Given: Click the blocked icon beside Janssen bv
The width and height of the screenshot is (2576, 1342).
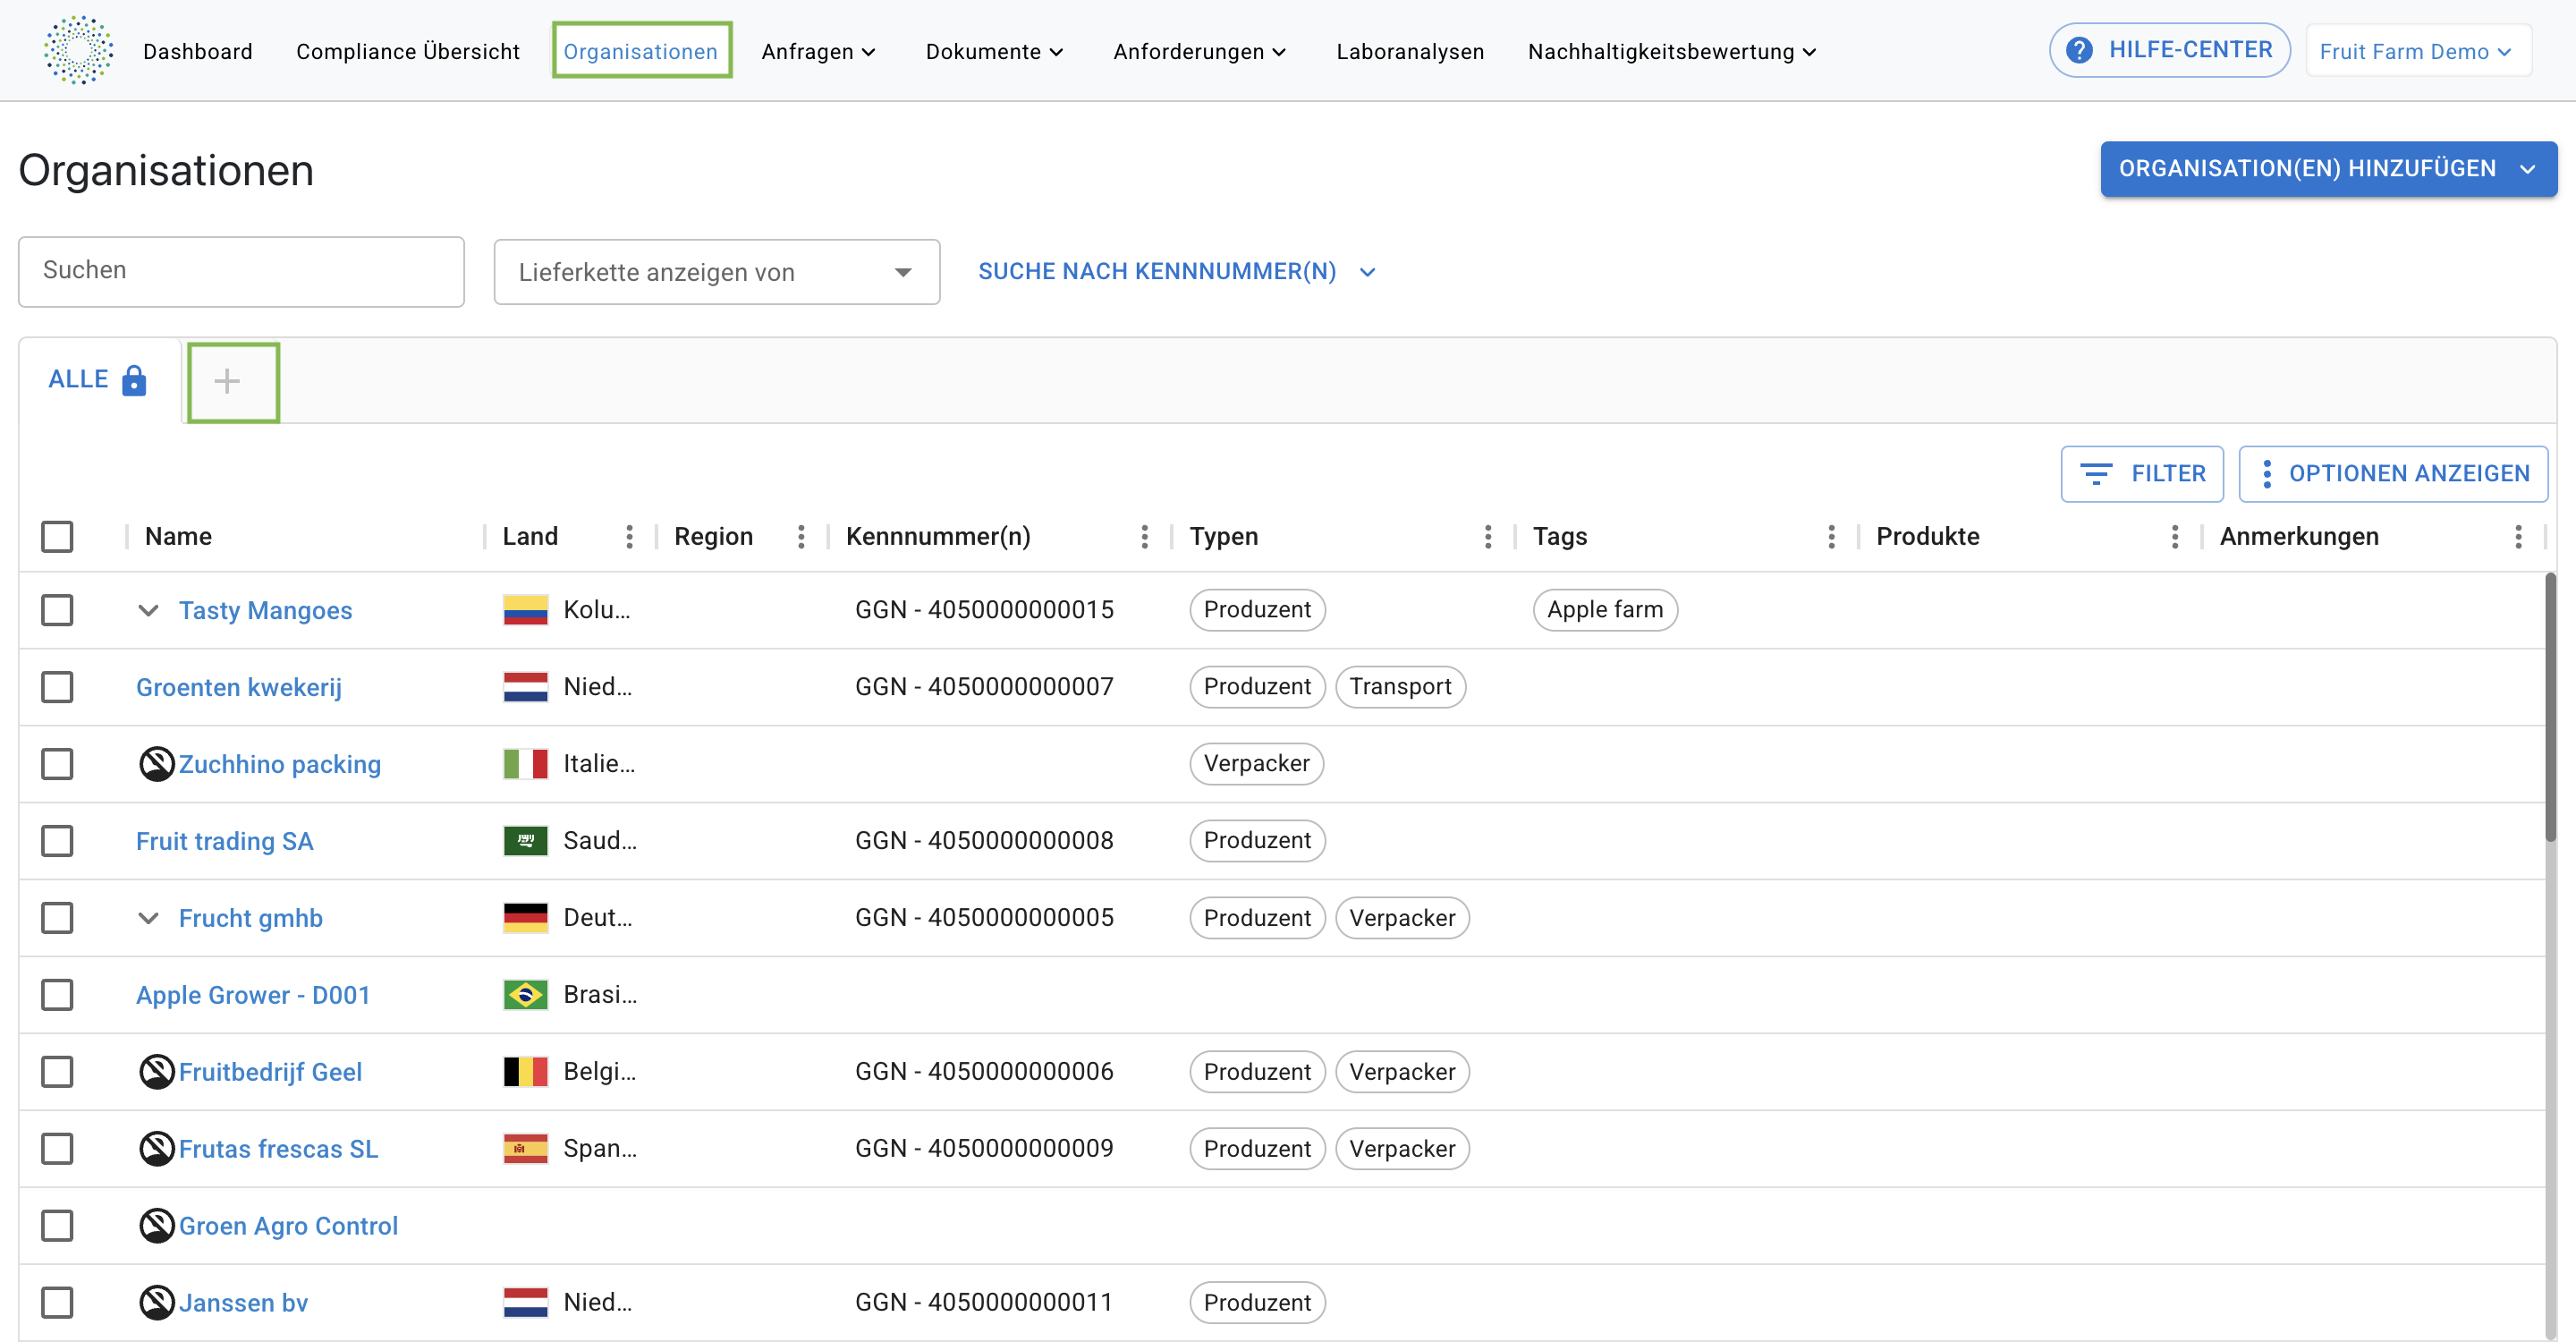Looking at the screenshot, I should click(x=156, y=1303).
